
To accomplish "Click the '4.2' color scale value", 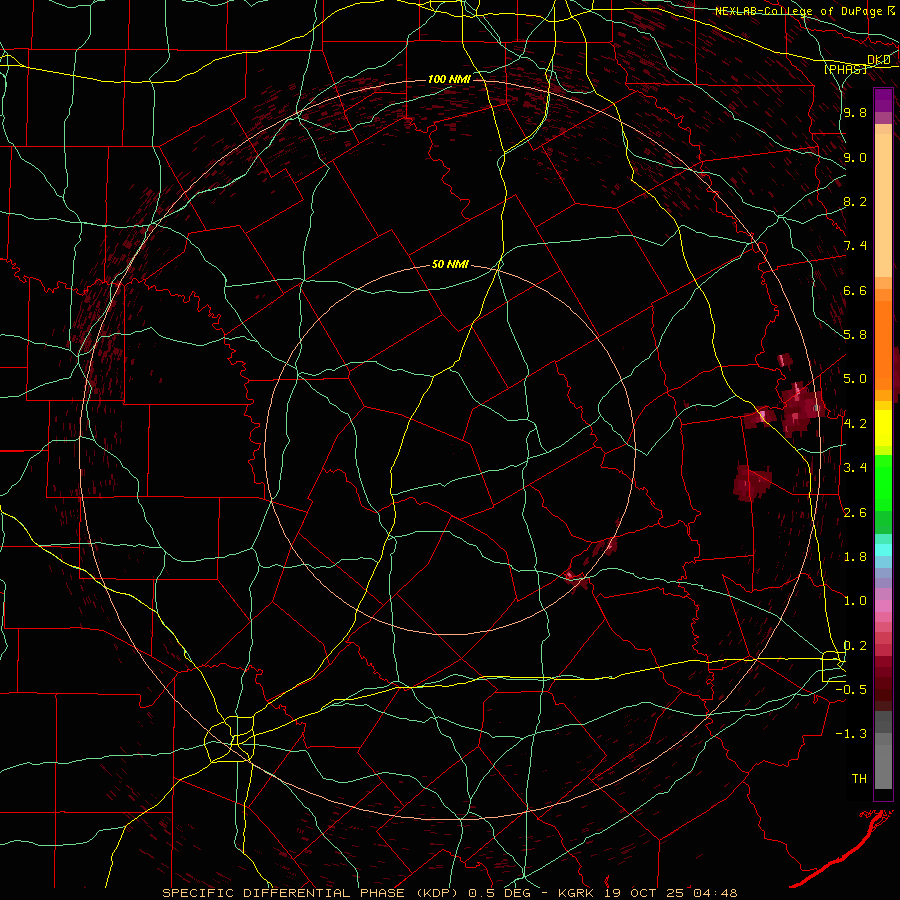I will coord(855,424).
